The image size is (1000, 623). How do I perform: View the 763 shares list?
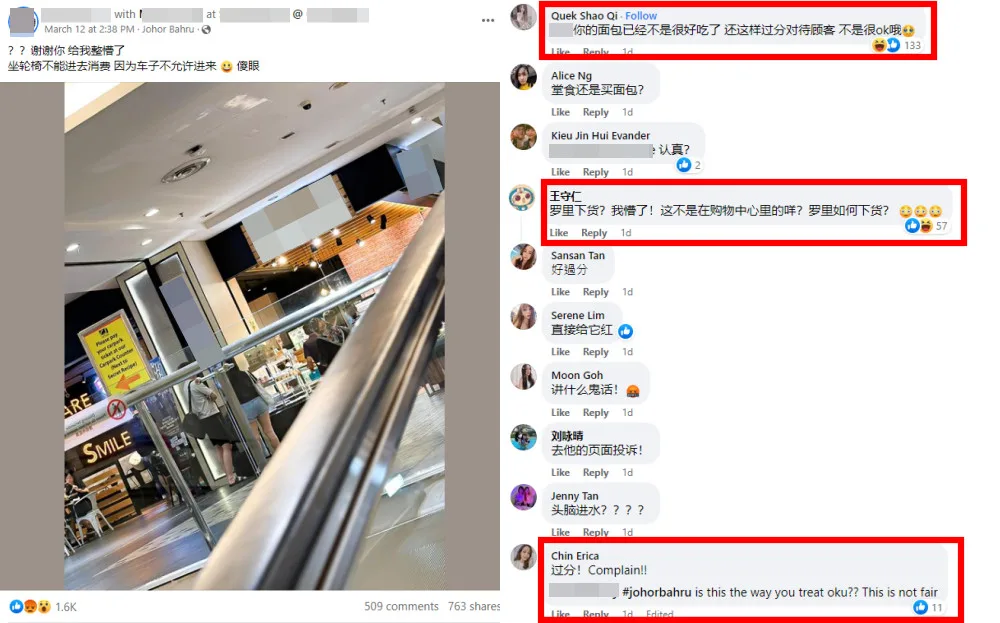(474, 606)
